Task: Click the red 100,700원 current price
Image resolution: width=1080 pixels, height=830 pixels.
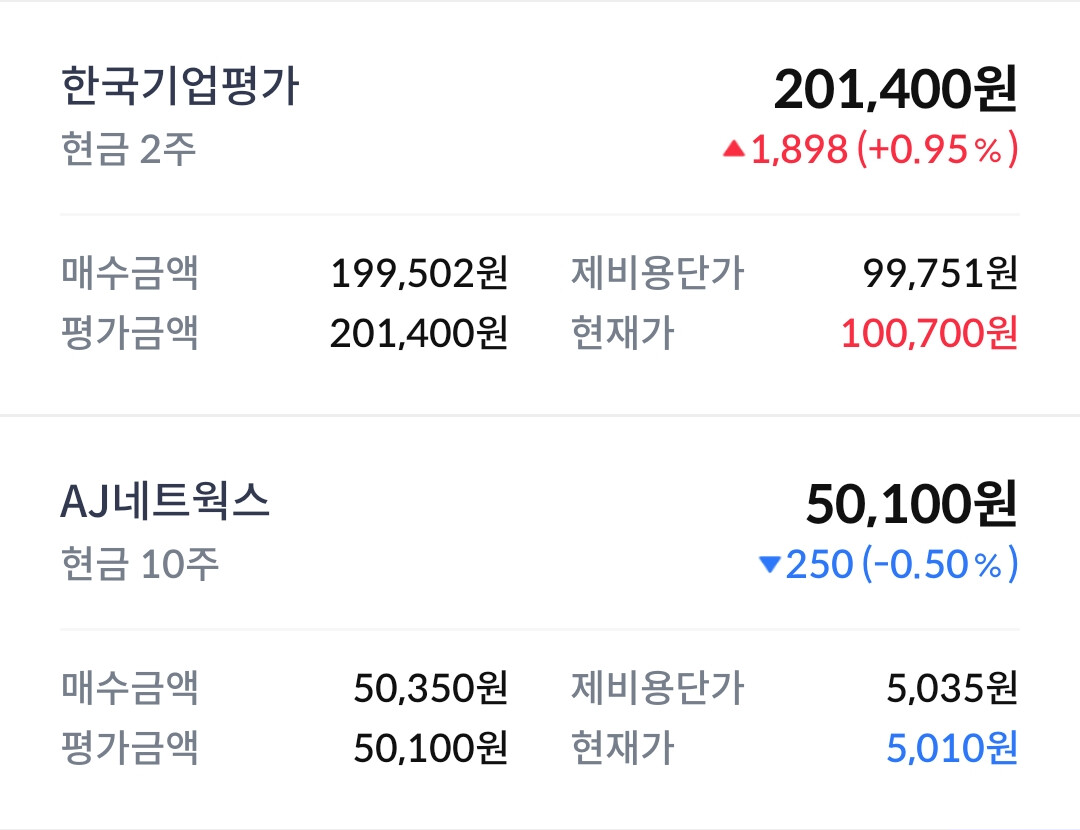Action: (x=929, y=333)
